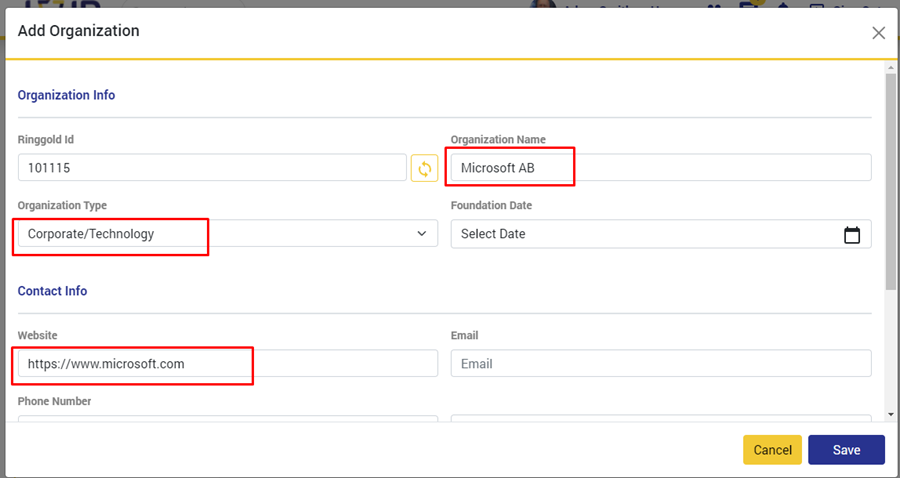The width and height of the screenshot is (900, 478).
Task: Click the Phone Number input box
Action: click(x=227, y=418)
